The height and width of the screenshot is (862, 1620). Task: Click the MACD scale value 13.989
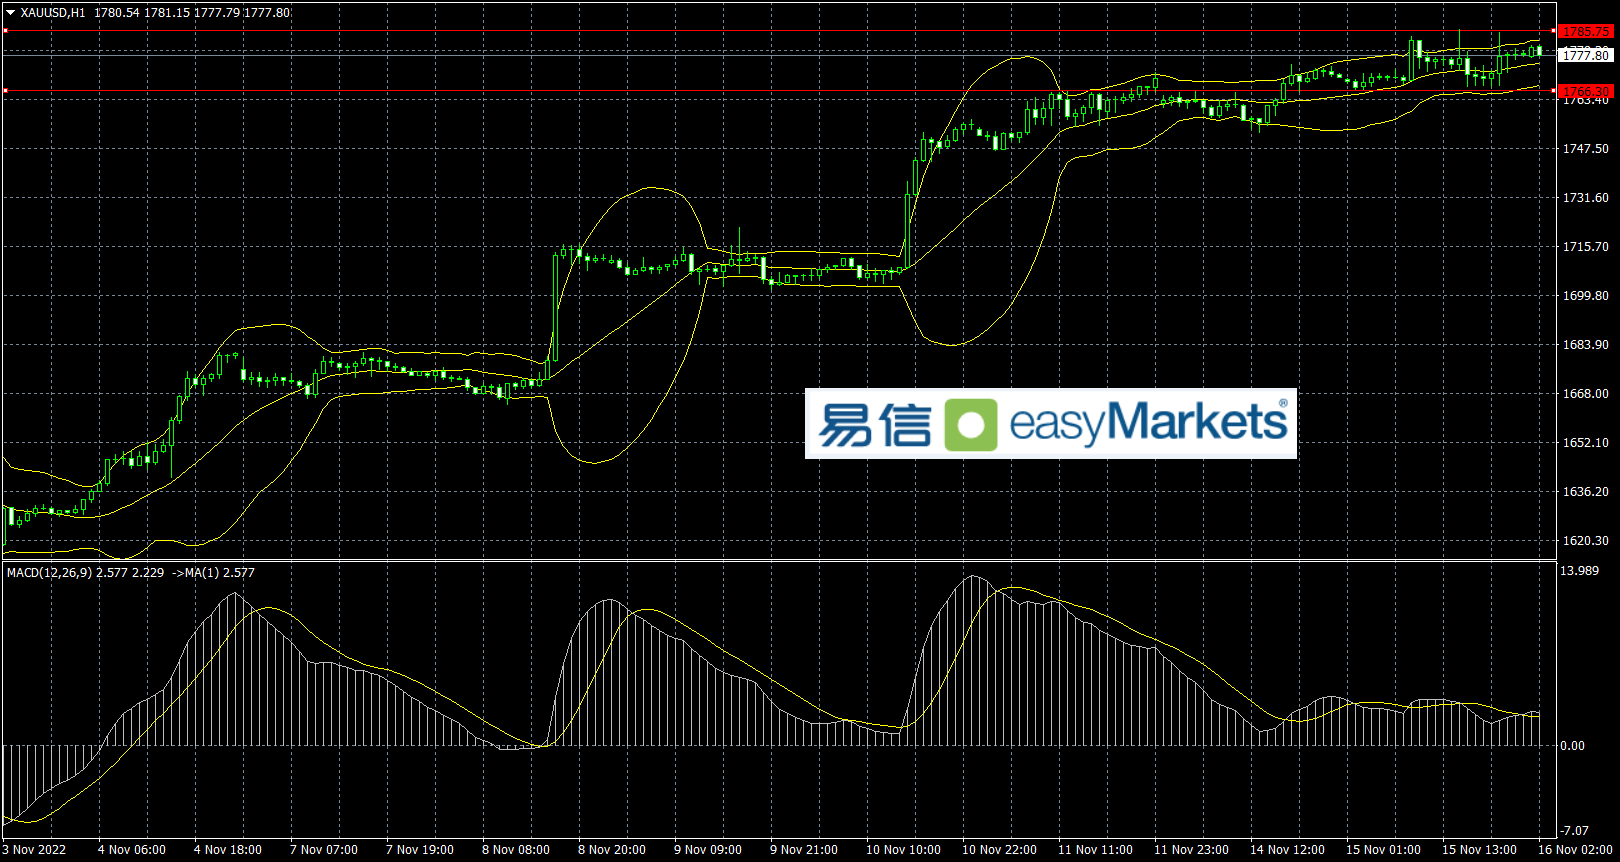(1580, 571)
